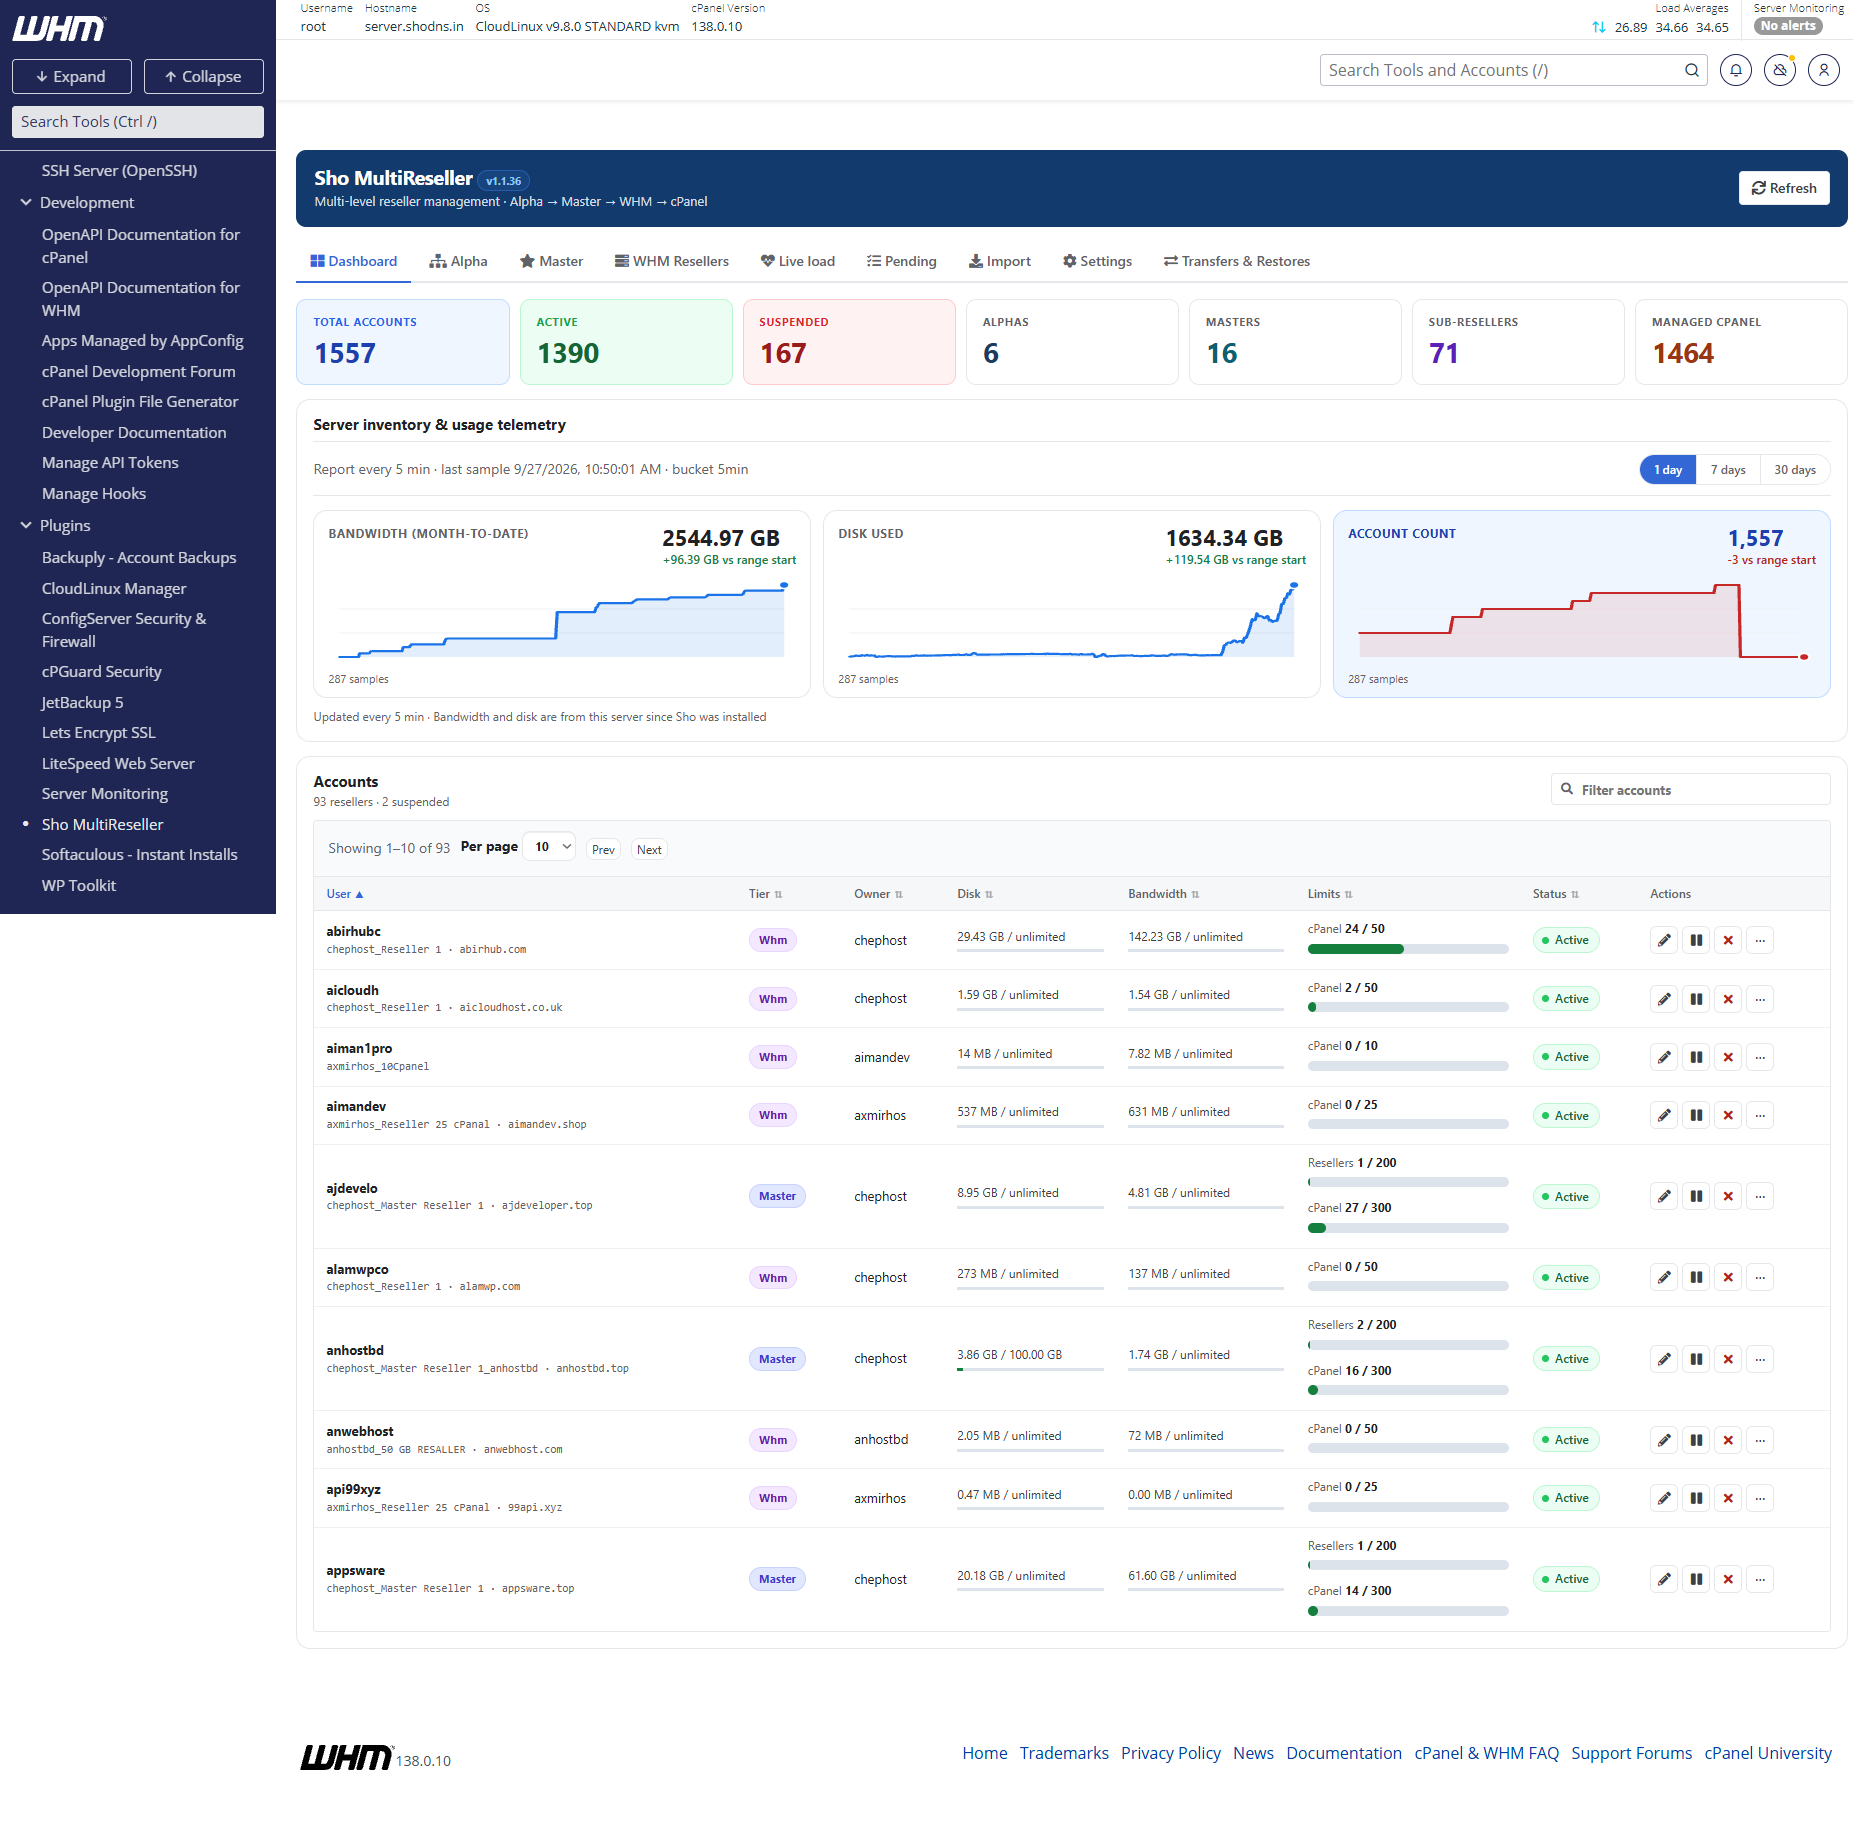The width and height of the screenshot is (1853, 1822).
Task: Go to Prev page of accounts
Action: click(603, 850)
